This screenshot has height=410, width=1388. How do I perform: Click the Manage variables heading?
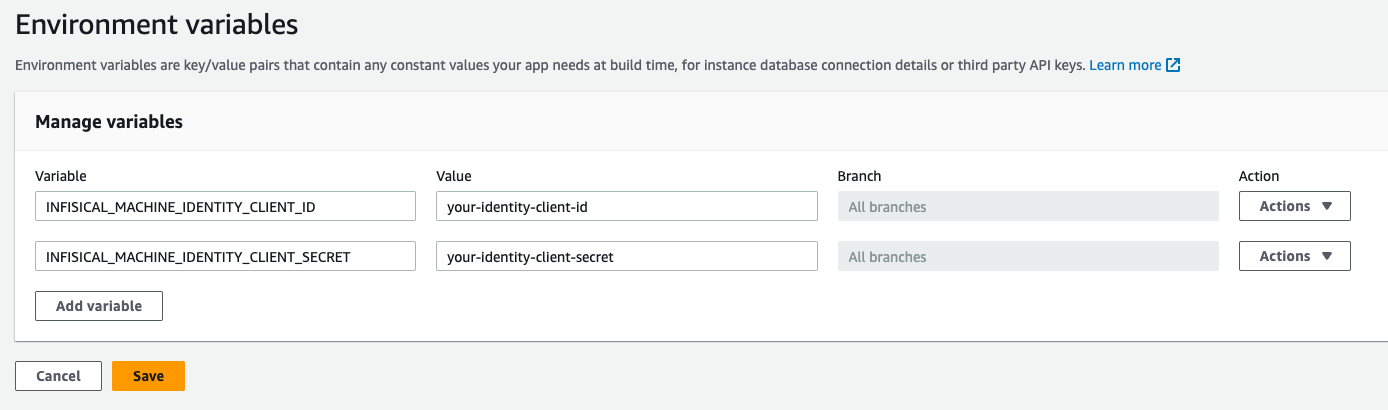pyautogui.click(x=109, y=122)
